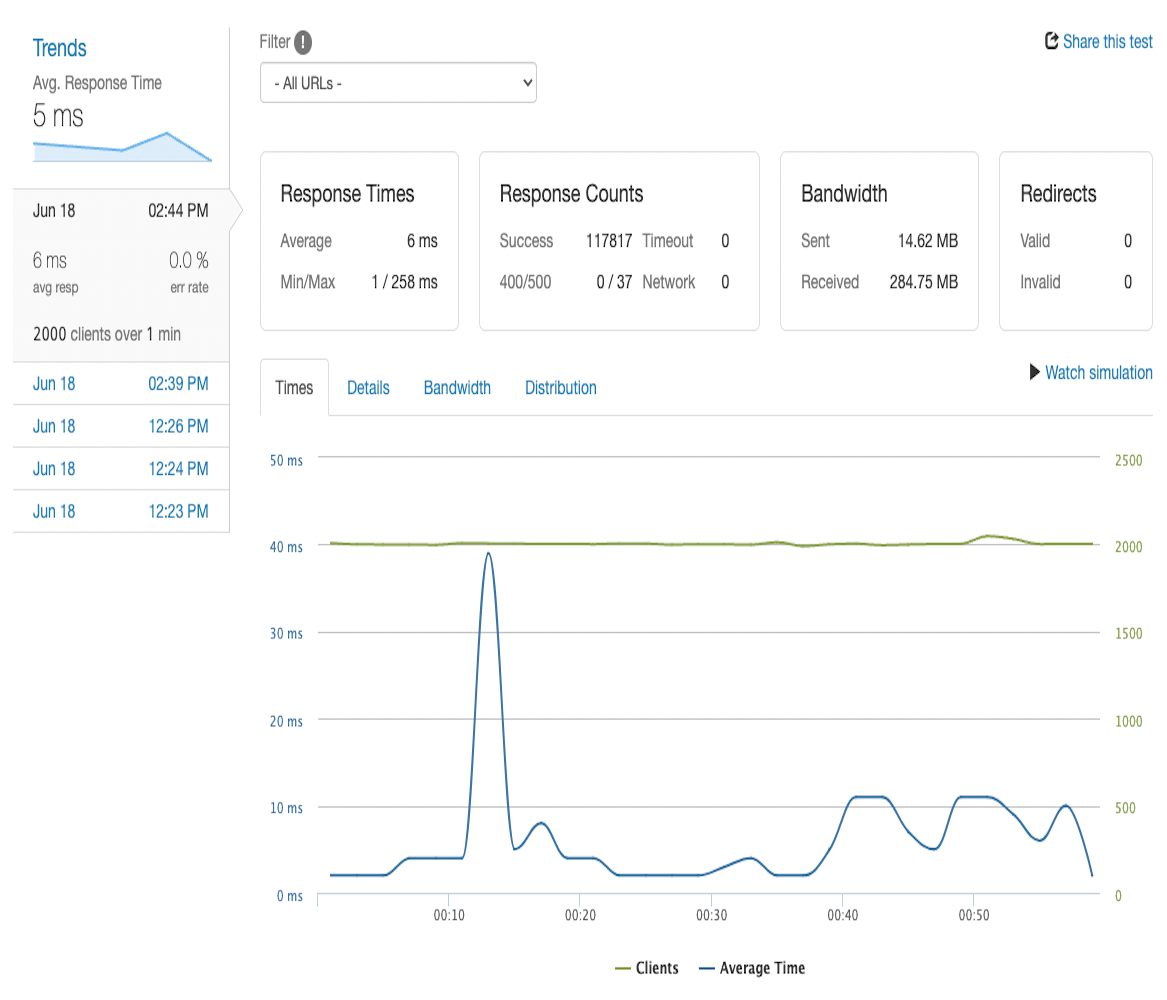Screen dimensions: 1167x1000
Task: Click the filter info exclamation icon
Action: pyautogui.click(x=303, y=42)
